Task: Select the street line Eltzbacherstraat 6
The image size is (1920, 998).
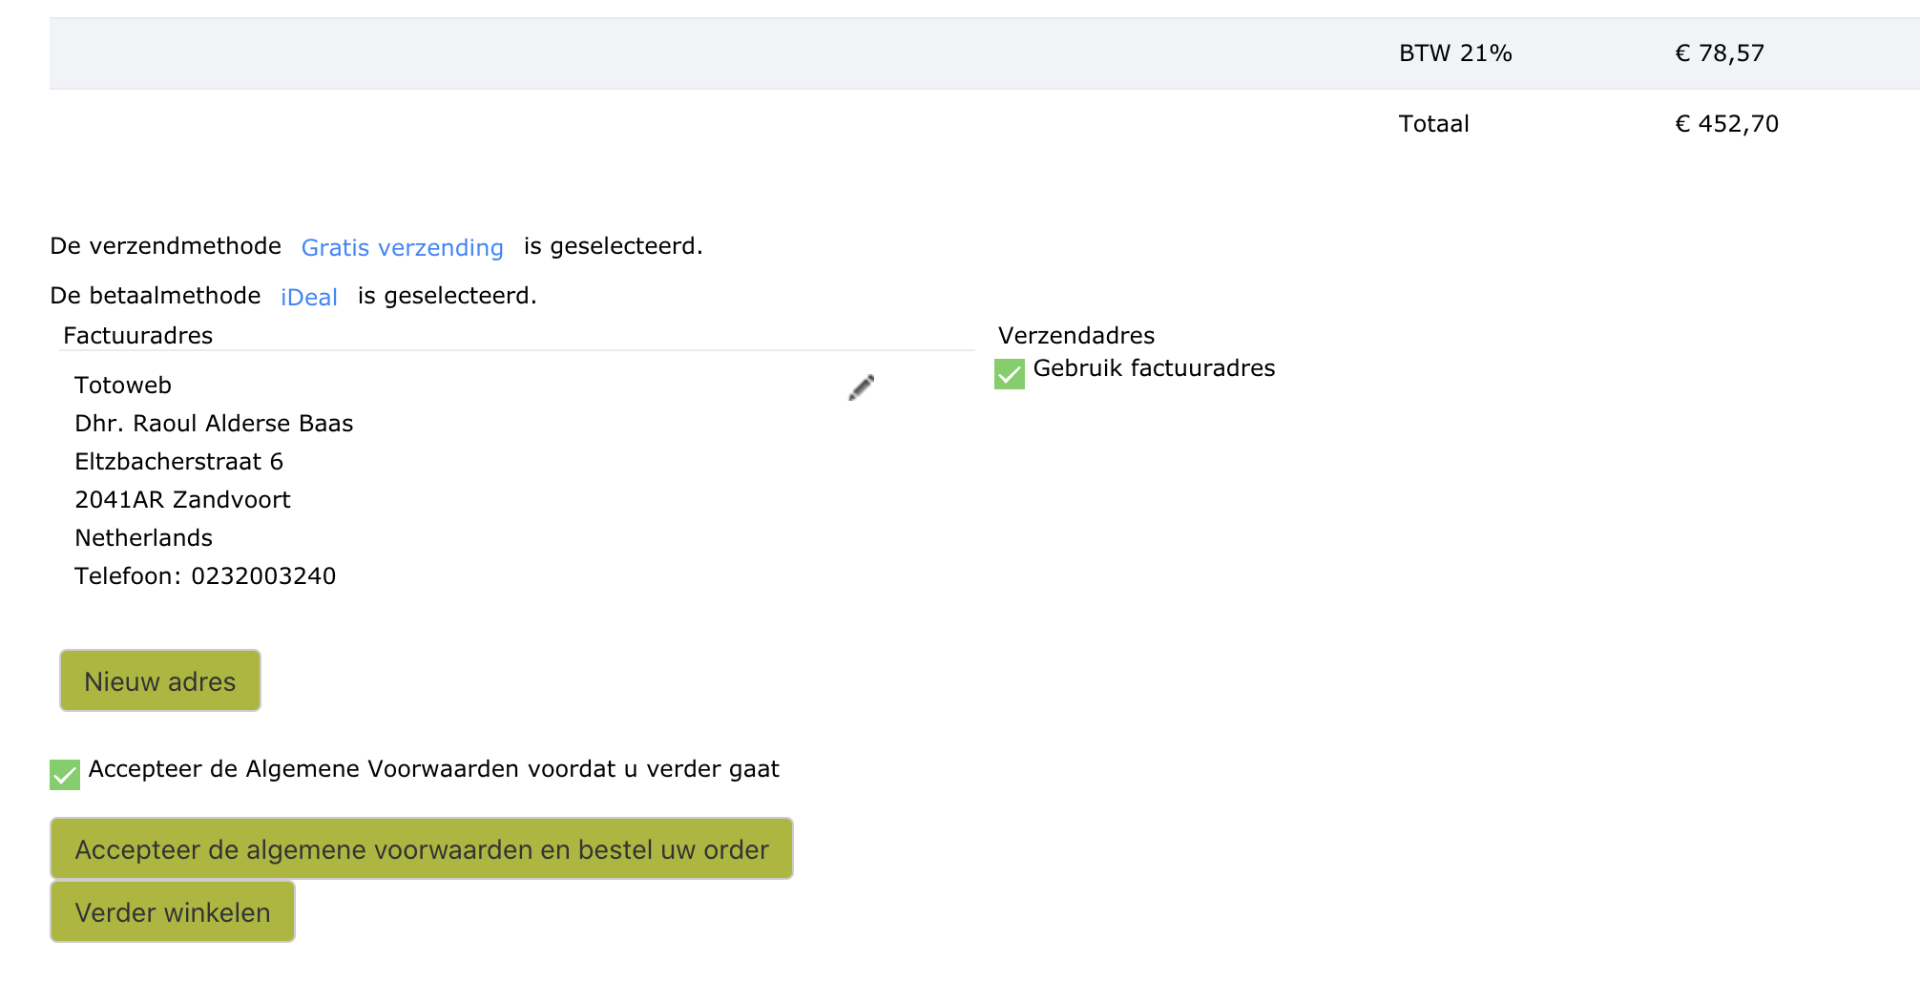Action: (179, 462)
